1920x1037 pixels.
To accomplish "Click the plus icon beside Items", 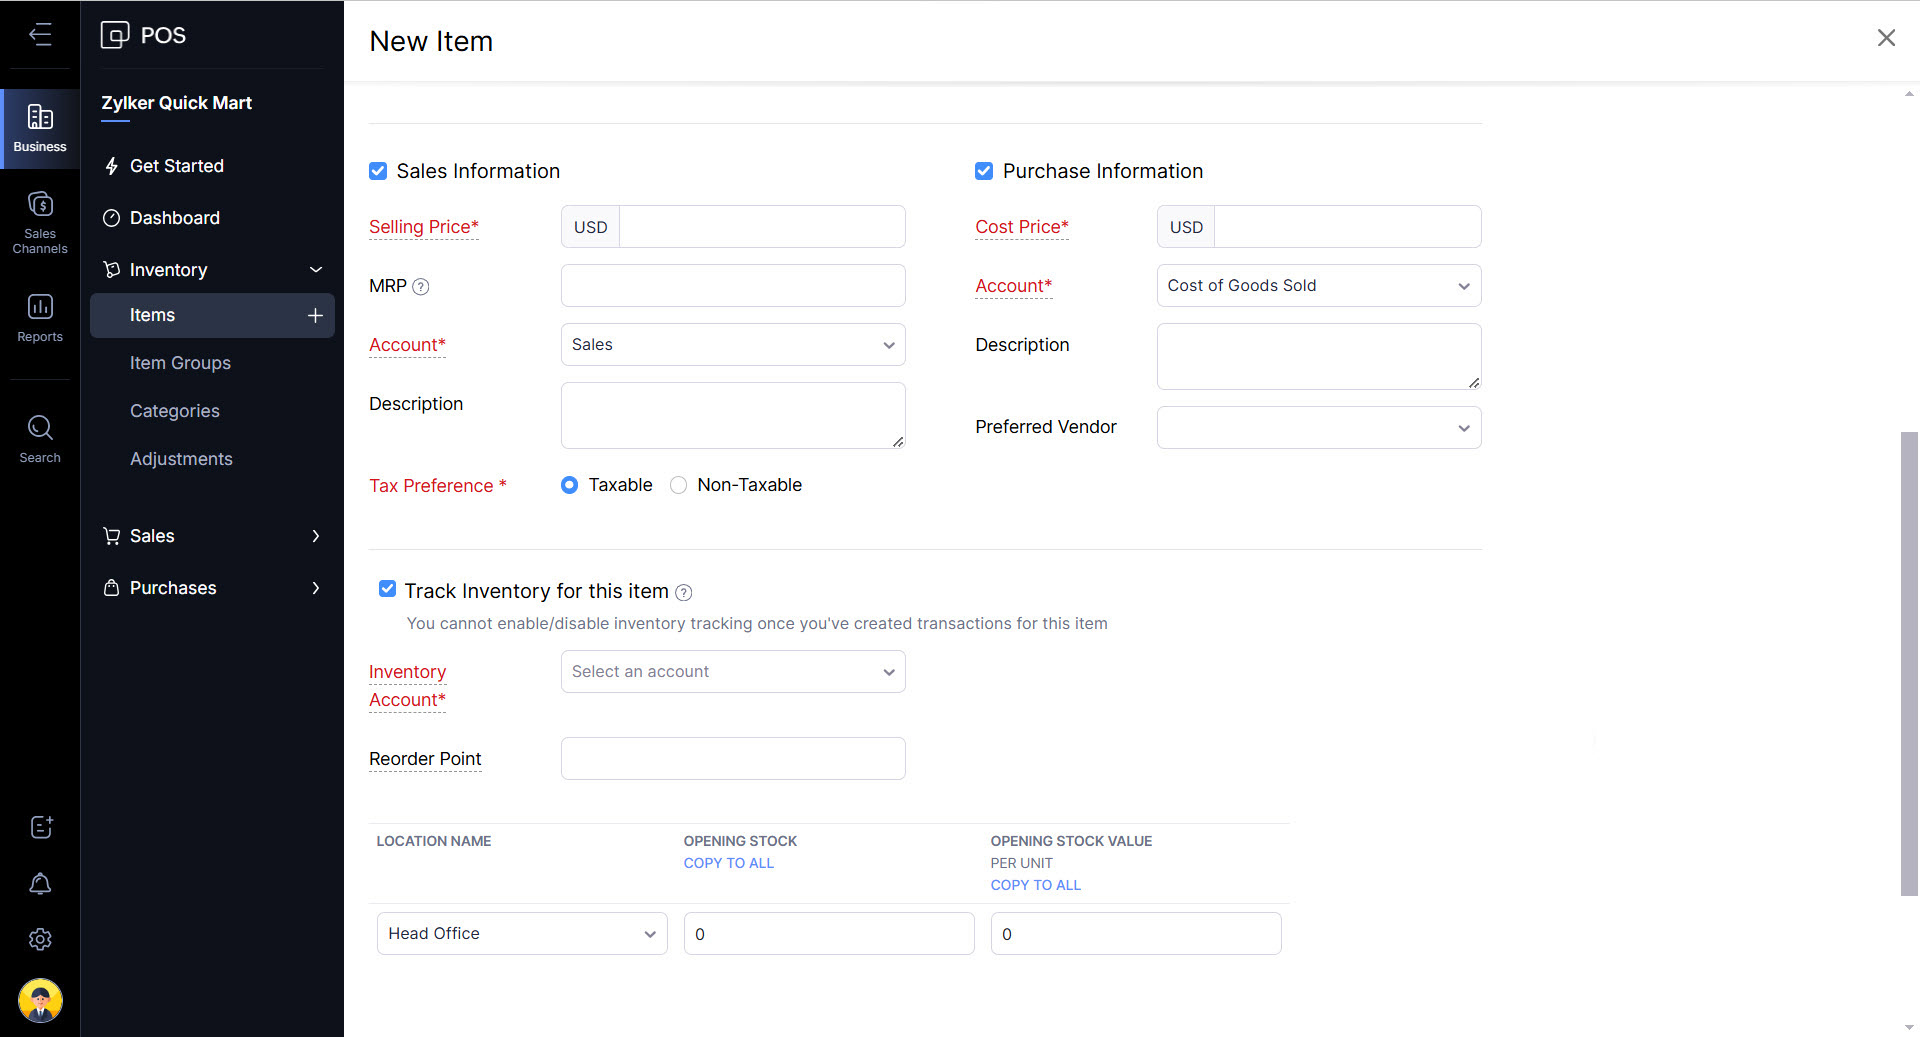I will [x=315, y=316].
